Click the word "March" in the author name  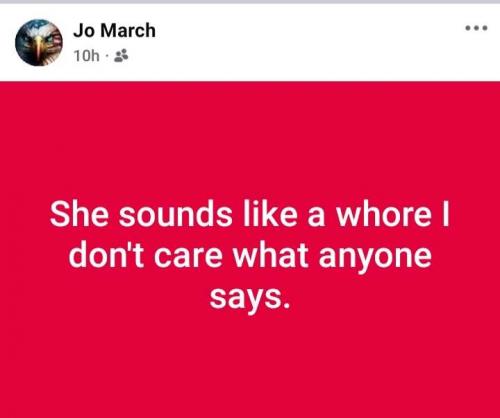(x=128, y=31)
